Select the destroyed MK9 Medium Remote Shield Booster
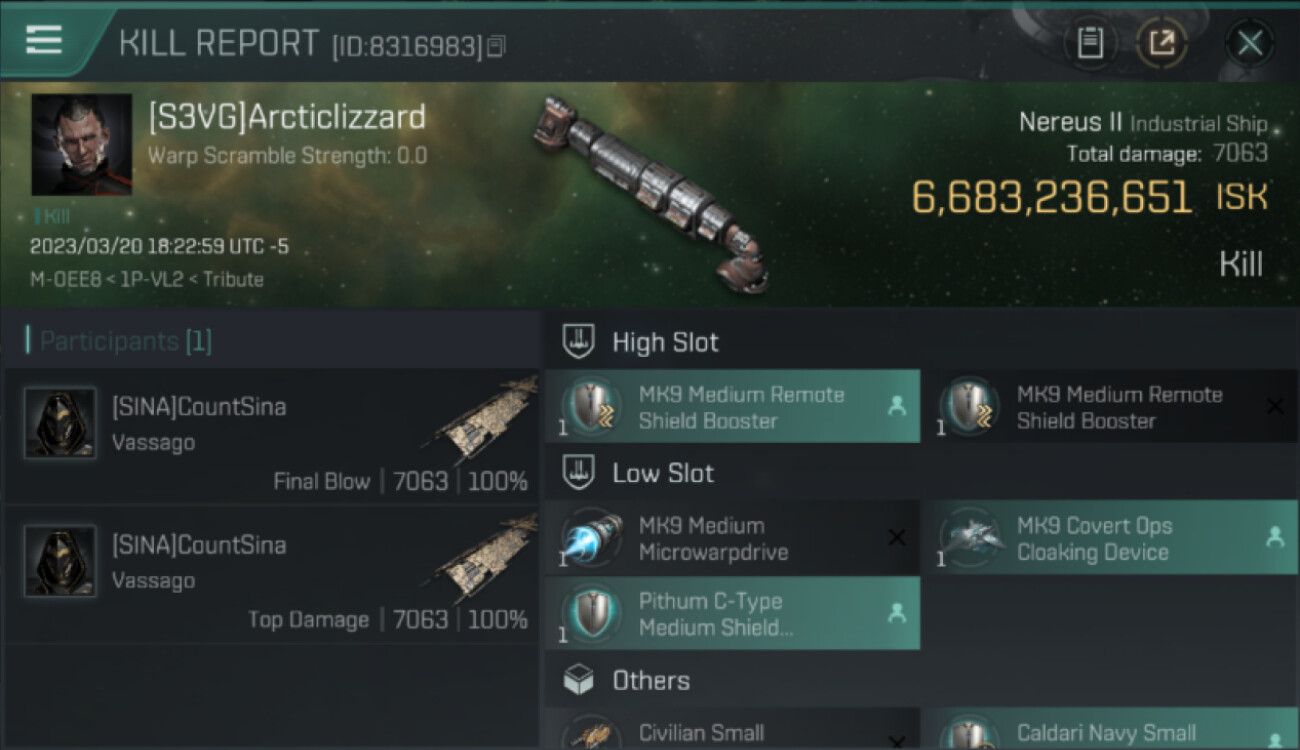The width and height of the screenshot is (1300, 750). pos(1108,407)
